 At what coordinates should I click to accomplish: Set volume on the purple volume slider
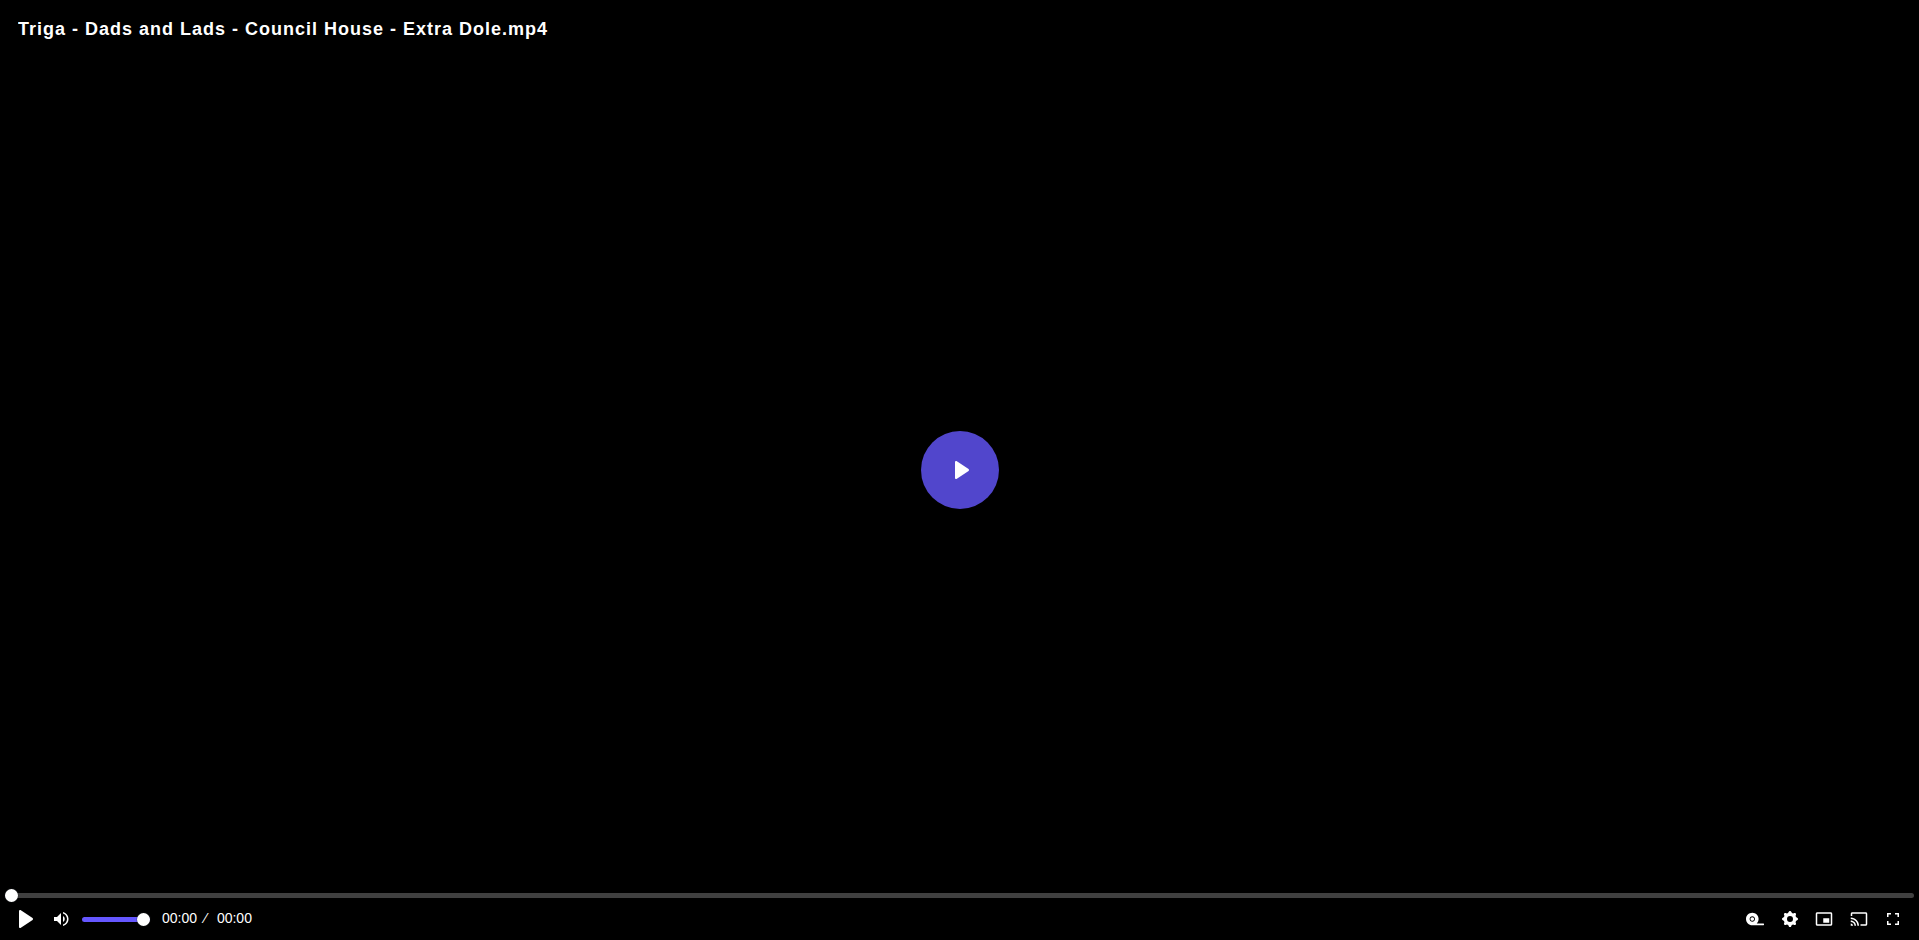[115, 919]
